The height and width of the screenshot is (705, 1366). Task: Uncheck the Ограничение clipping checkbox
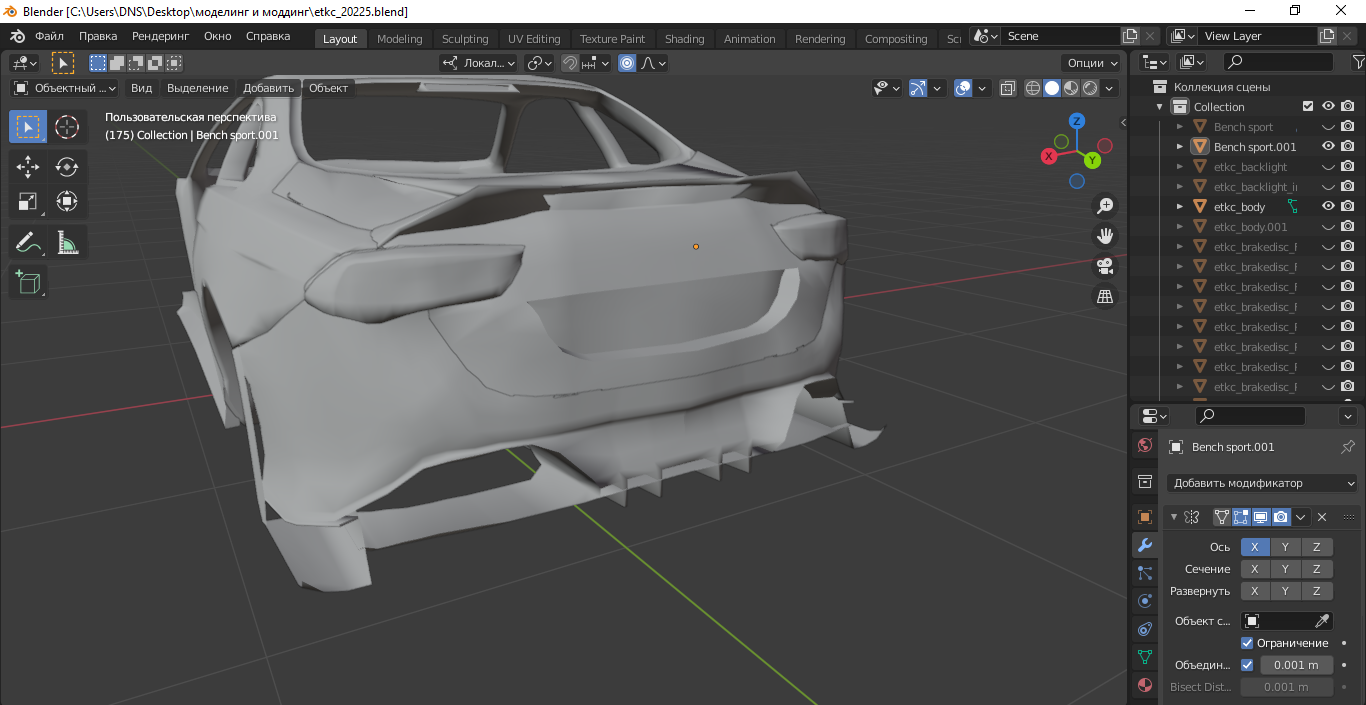pos(1247,643)
